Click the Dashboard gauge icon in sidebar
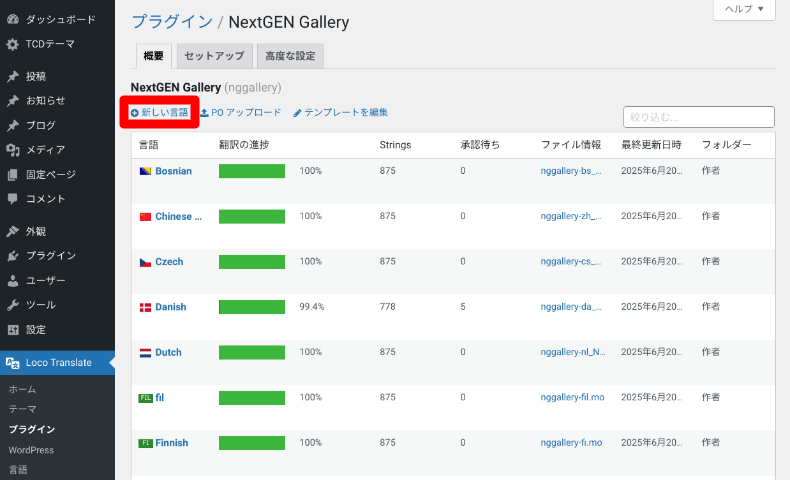The image size is (790, 480). 13,20
